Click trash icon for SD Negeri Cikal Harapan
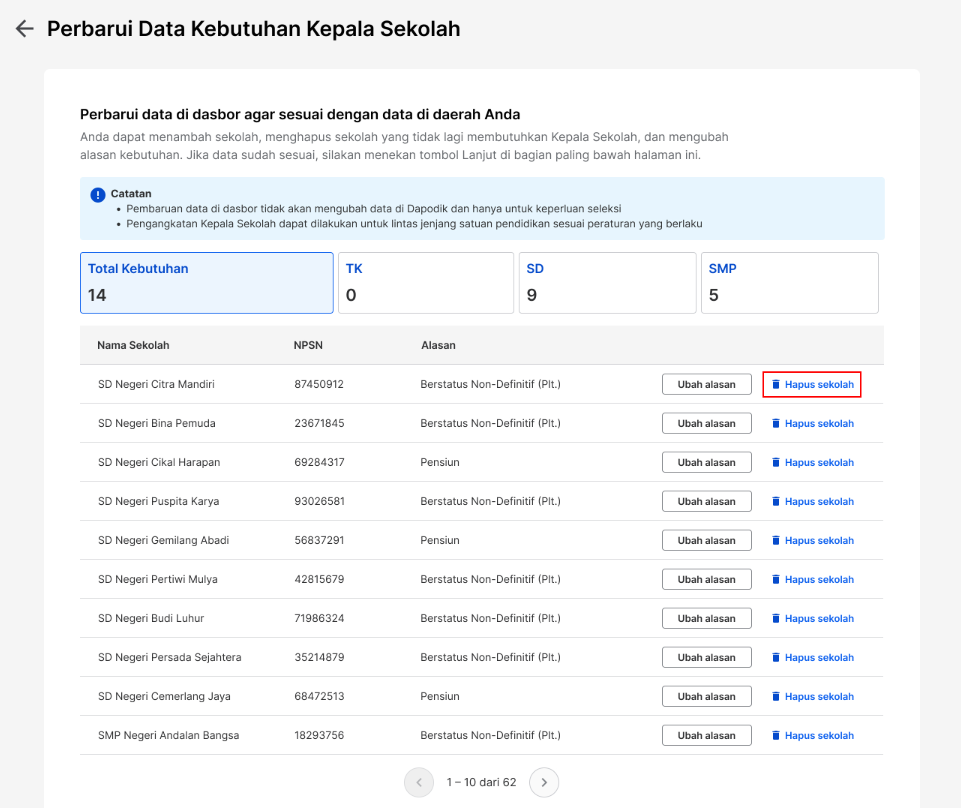Screen dimensions: 961x808 [775, 462]
